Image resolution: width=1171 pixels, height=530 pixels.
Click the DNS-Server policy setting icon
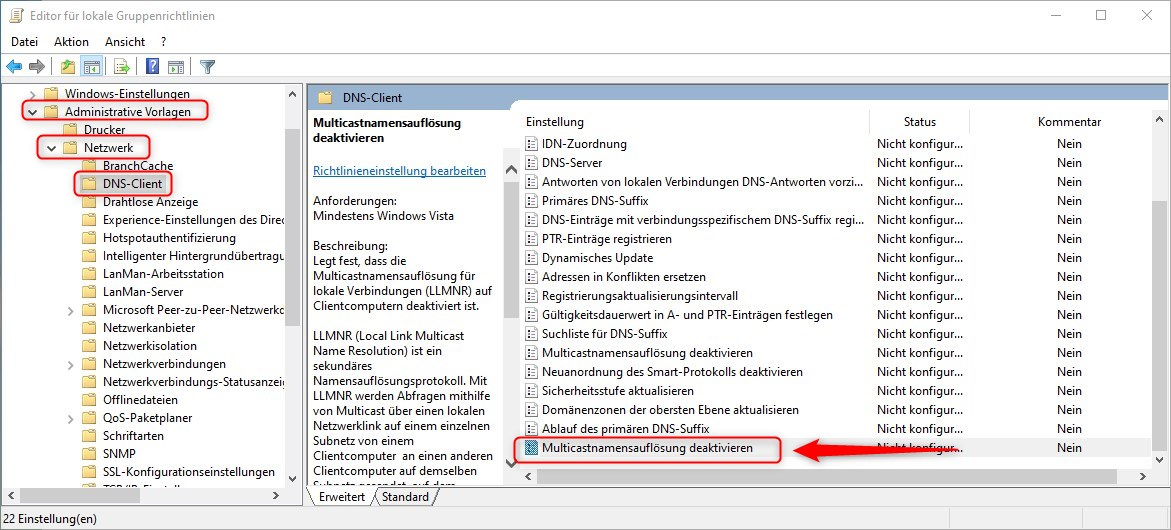point(532,163)
